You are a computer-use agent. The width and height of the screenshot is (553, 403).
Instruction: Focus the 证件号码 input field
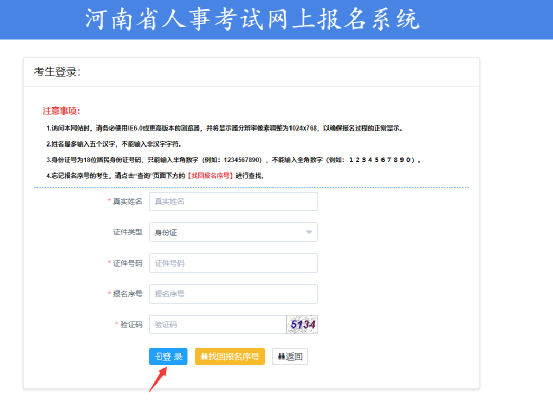(x=233, y=263)
